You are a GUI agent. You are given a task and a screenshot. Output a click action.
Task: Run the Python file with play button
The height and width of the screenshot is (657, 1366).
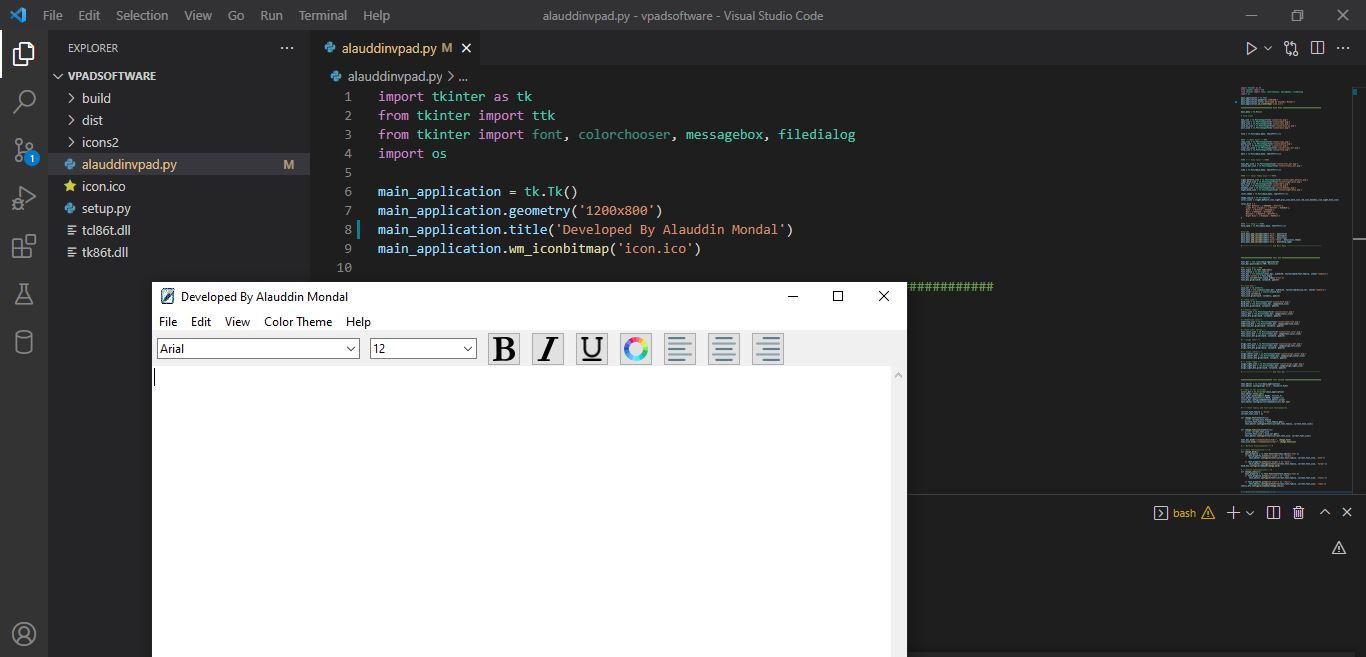(x=1250, y=48)
